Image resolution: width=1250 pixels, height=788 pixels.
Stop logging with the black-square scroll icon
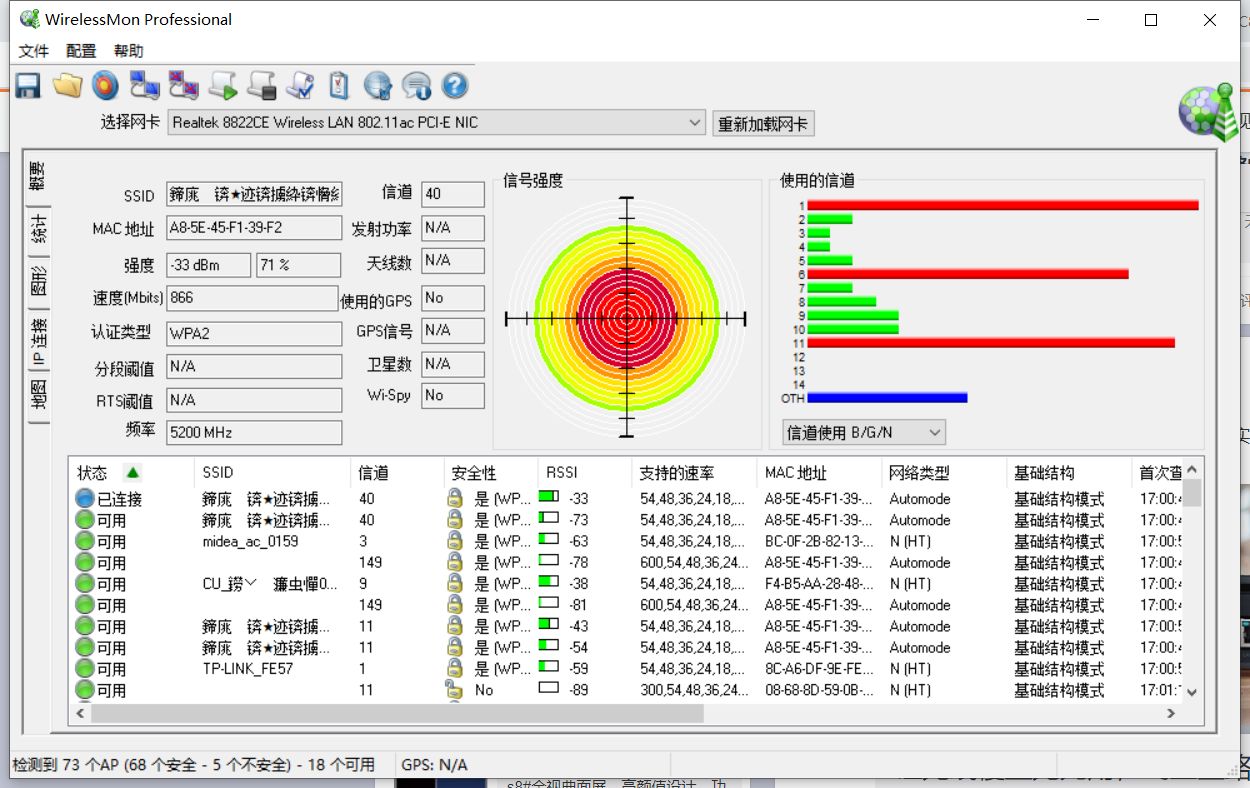(x=262, y=86)
